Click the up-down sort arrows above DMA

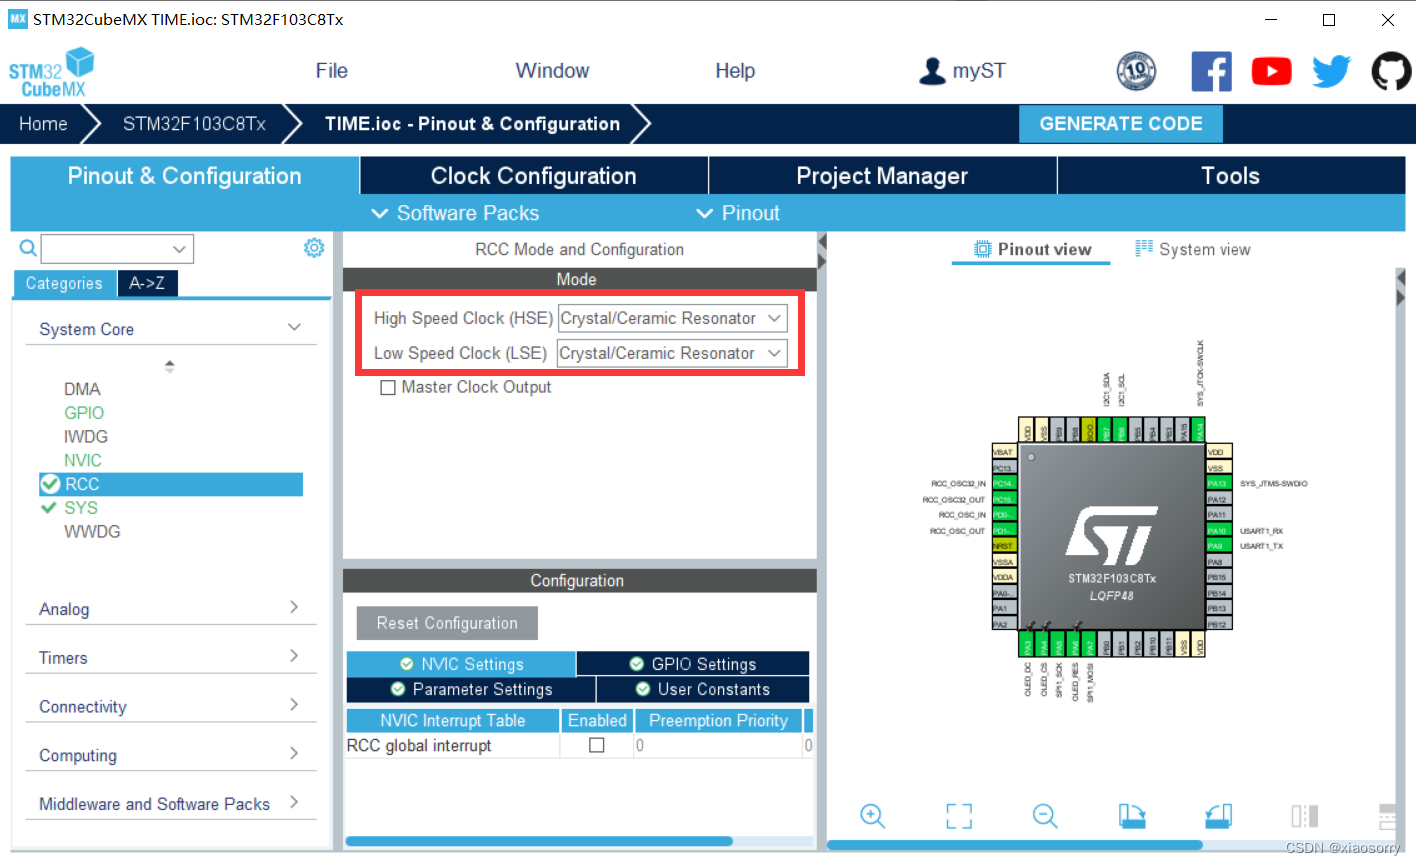pyautogui.click(x=170, y=366)
